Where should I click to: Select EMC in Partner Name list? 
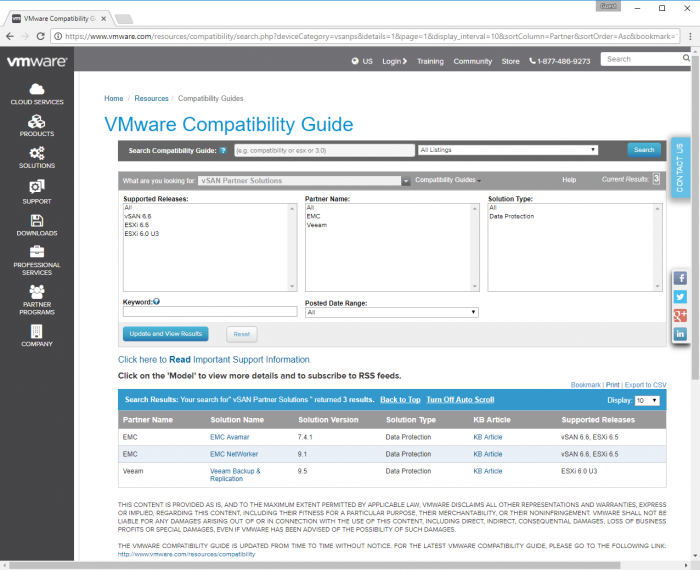pyautogui.click(x=313, y=216)
